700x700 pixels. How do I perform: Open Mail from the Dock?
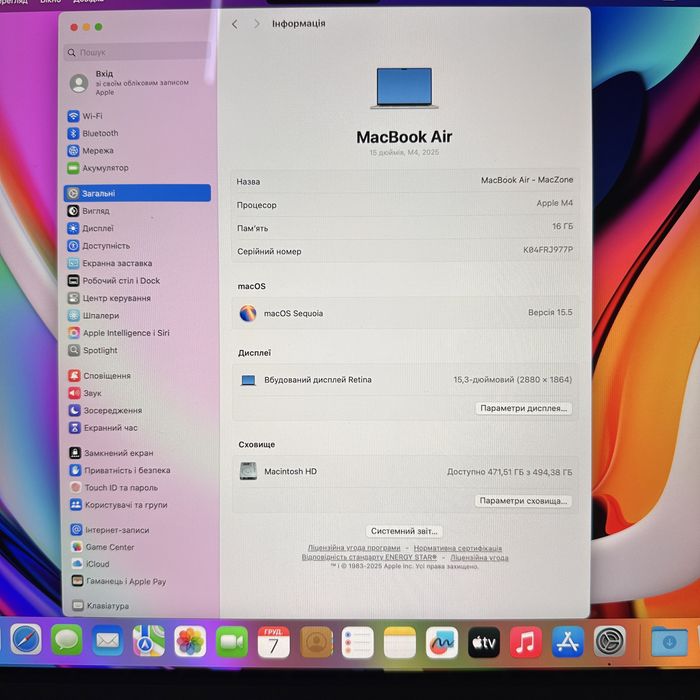(108, 641)
